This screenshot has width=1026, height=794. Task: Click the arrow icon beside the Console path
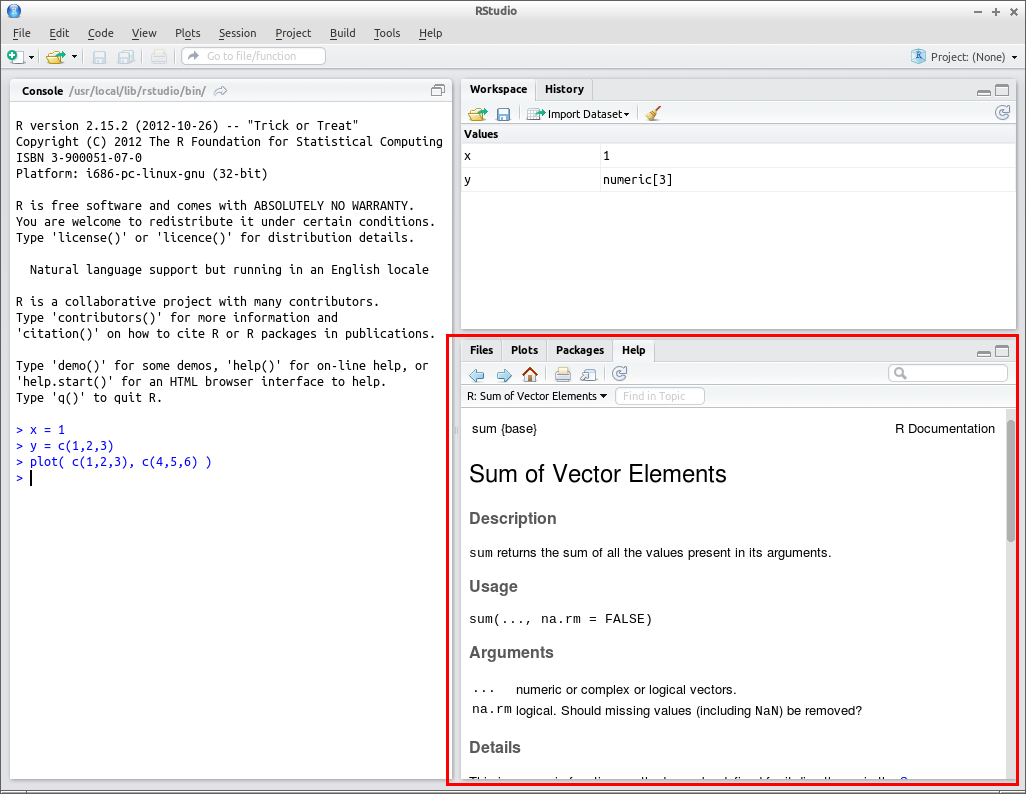pyautogui.click(x=221, y=91)
